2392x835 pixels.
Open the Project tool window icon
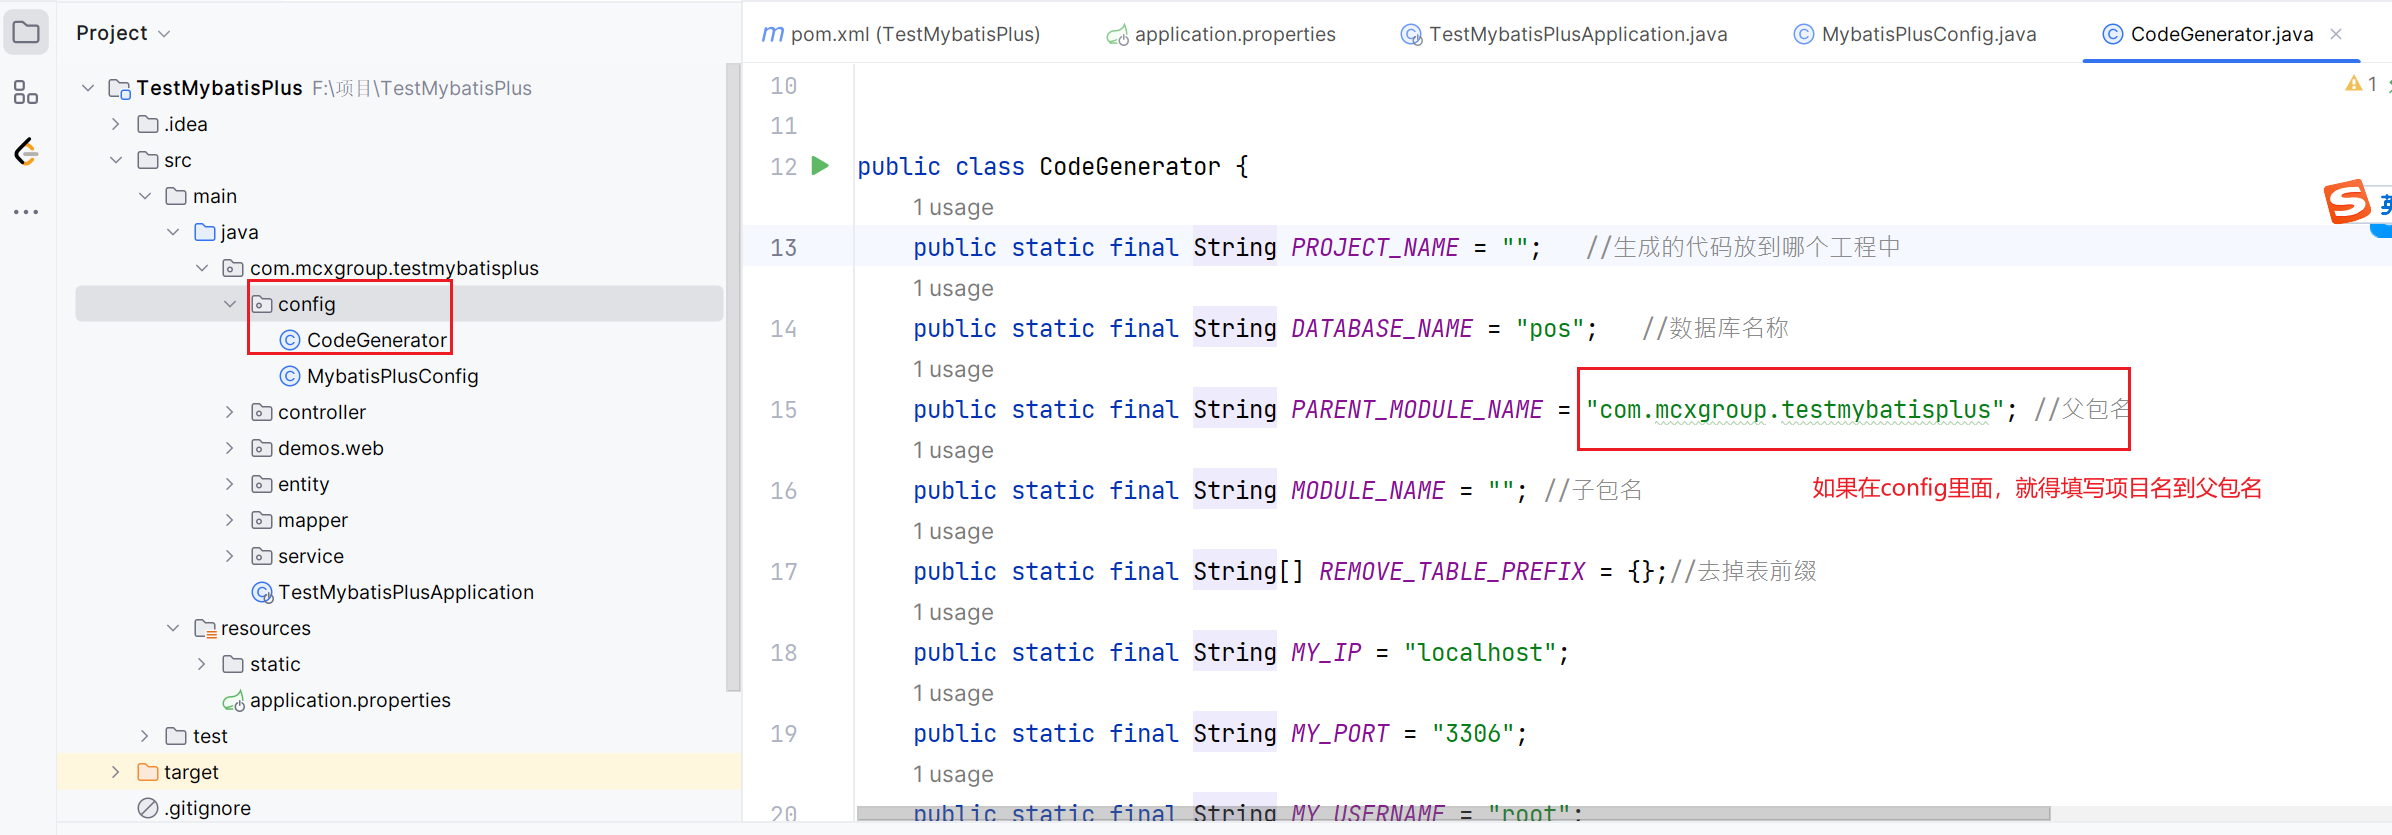point(26,33)
